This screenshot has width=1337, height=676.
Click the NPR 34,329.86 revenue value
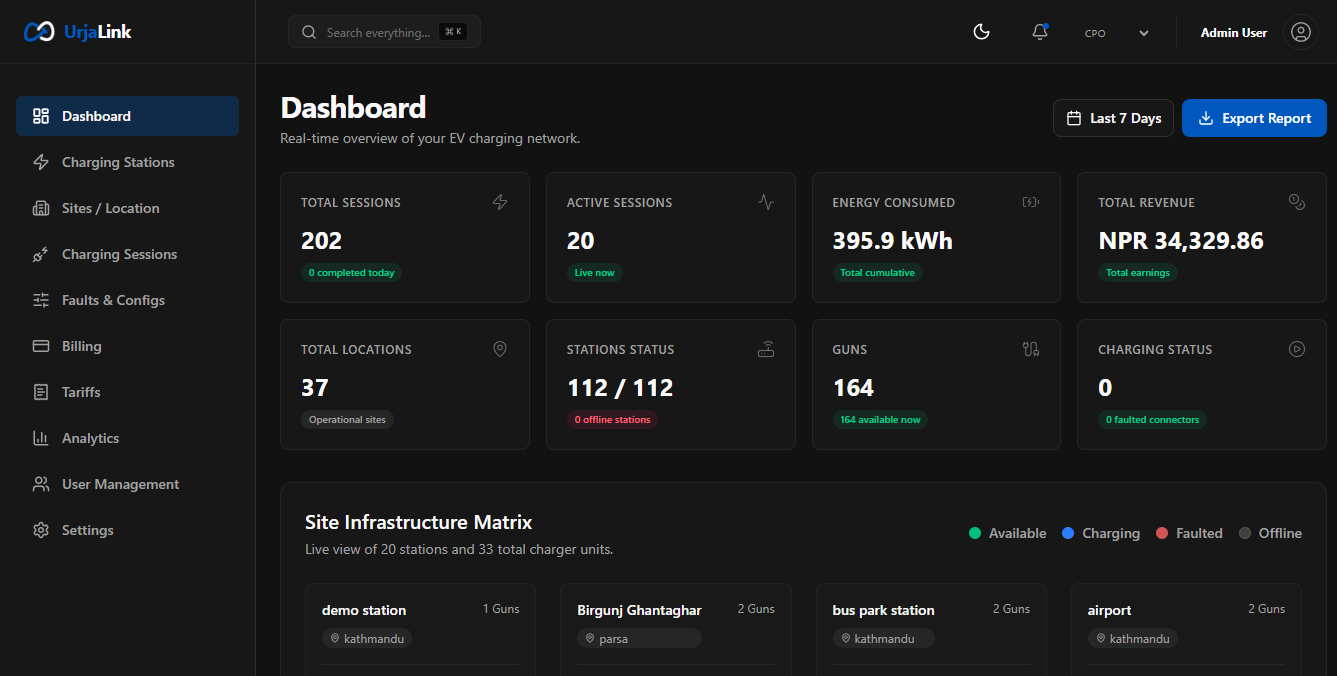click(x=1181, y=241)
